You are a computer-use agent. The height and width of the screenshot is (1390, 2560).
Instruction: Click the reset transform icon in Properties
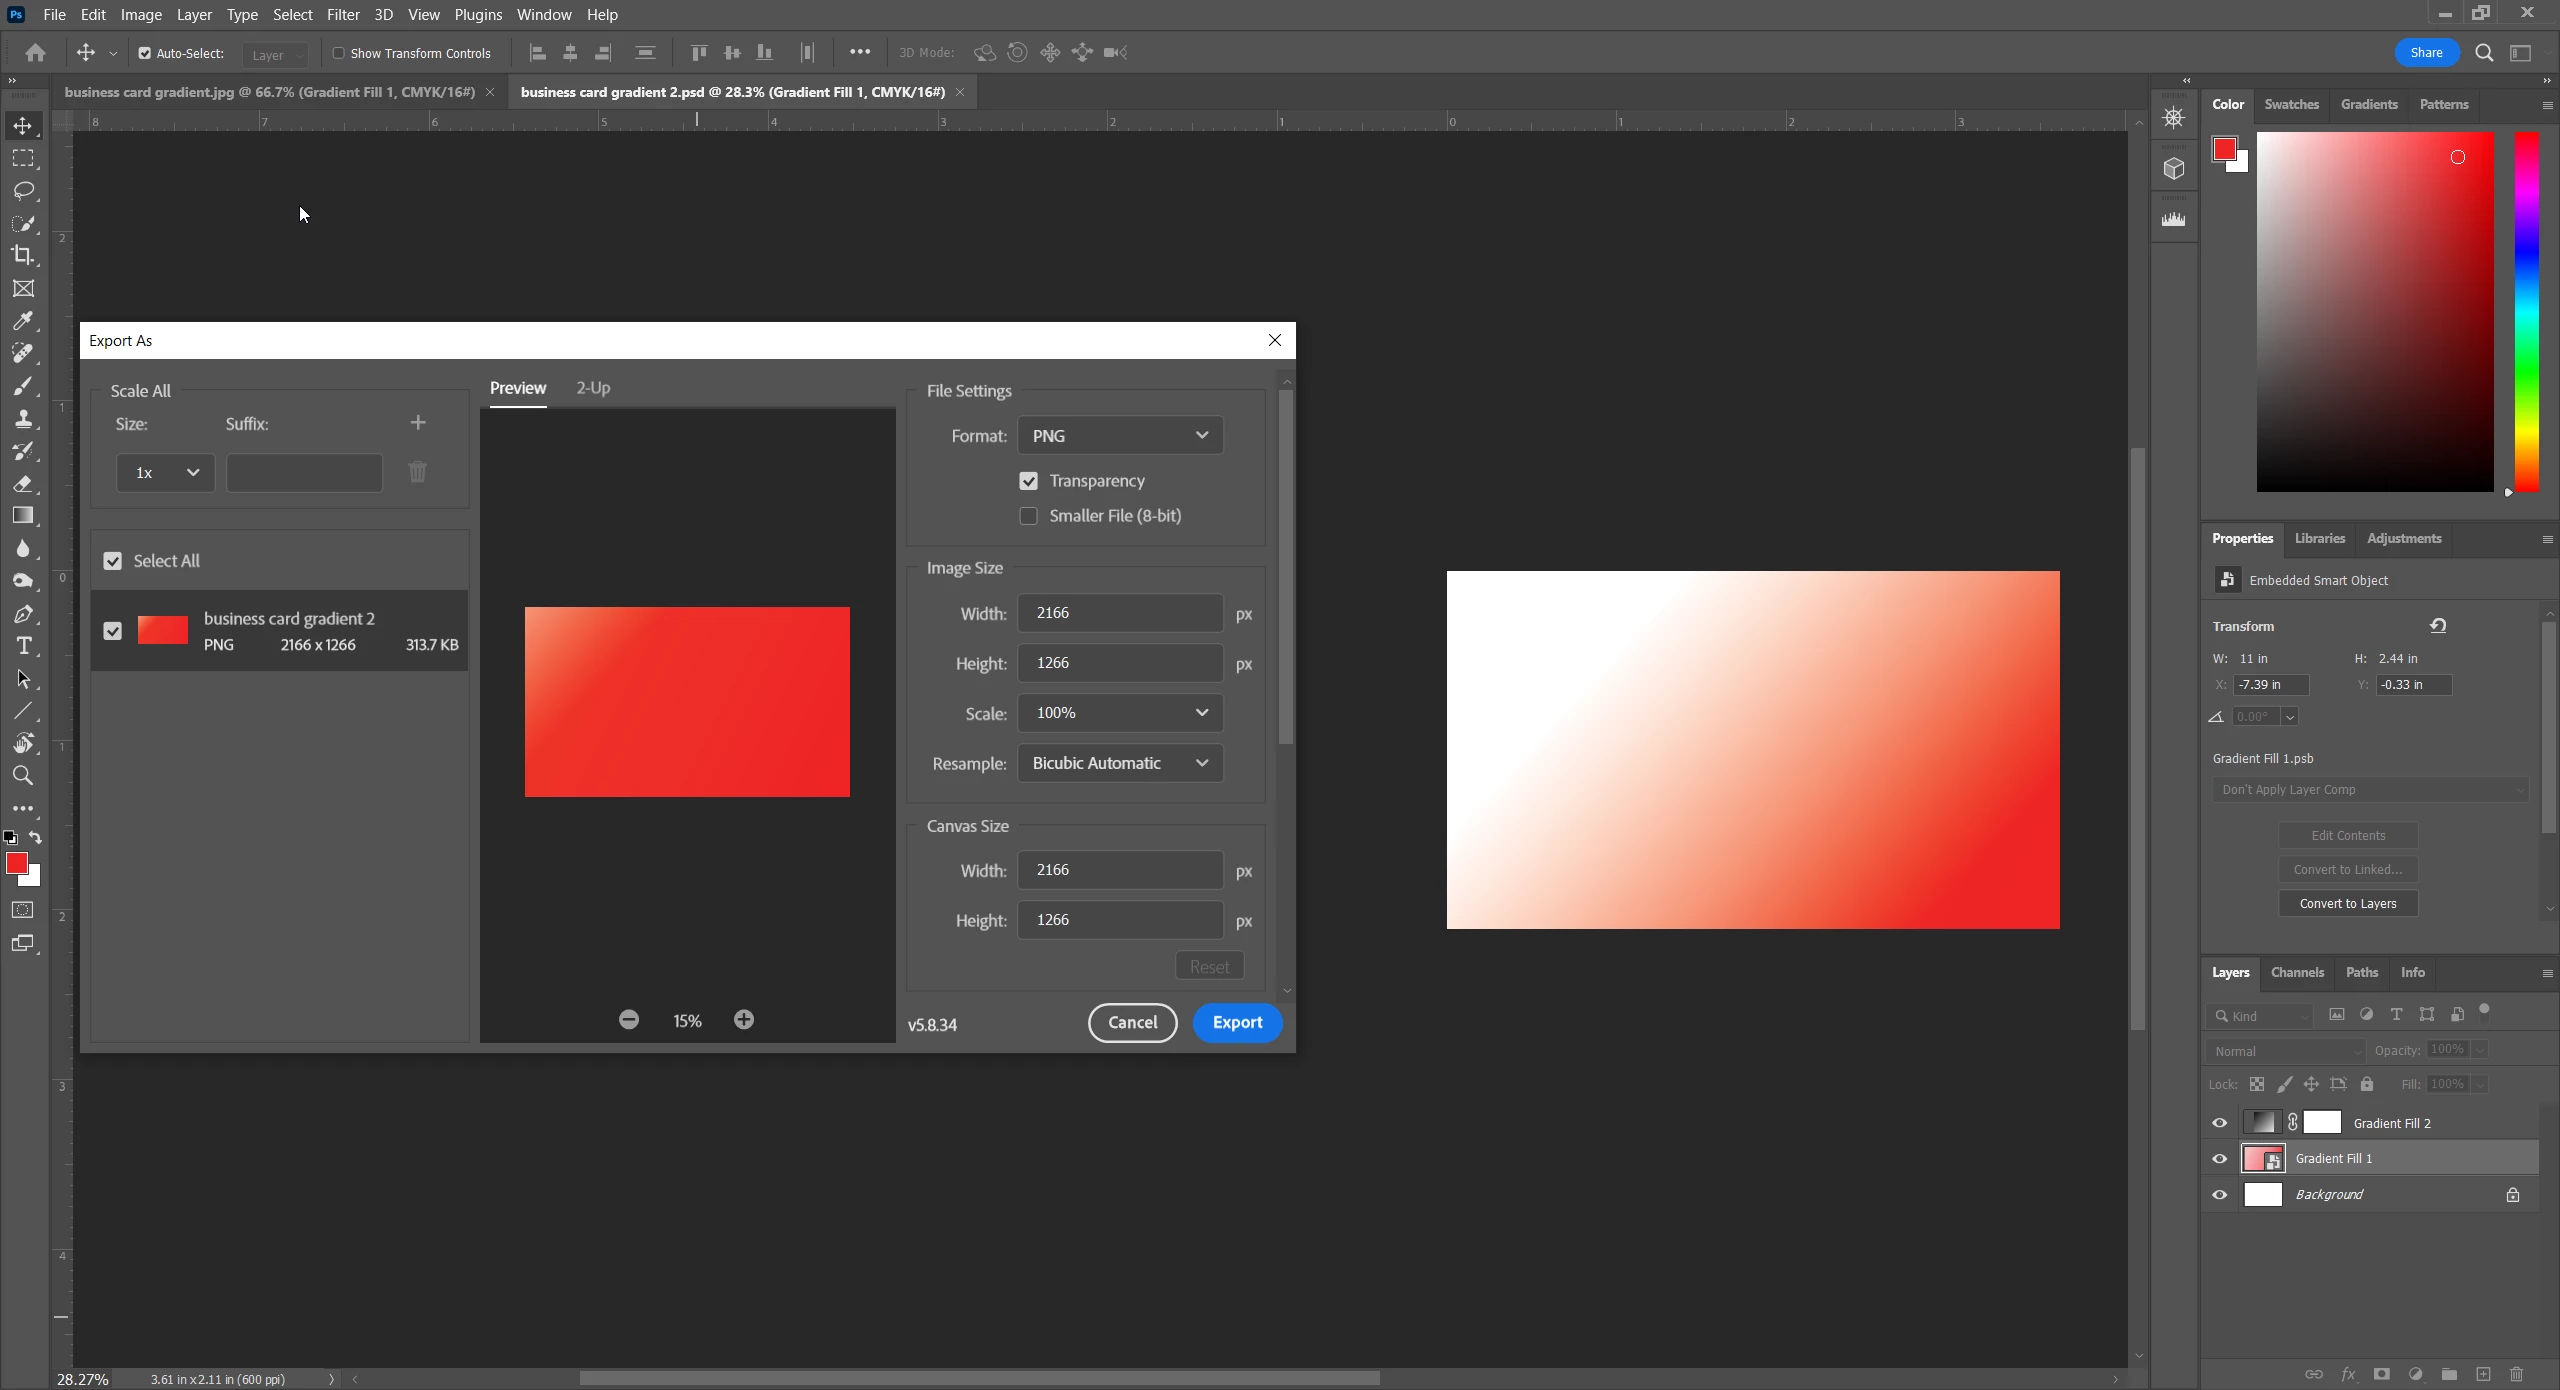2438,626
